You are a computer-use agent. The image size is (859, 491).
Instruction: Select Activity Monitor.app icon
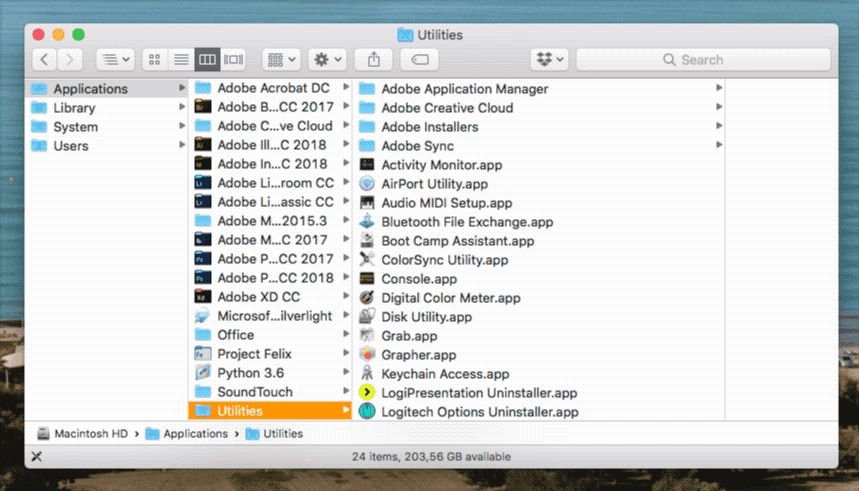[366, 165]
